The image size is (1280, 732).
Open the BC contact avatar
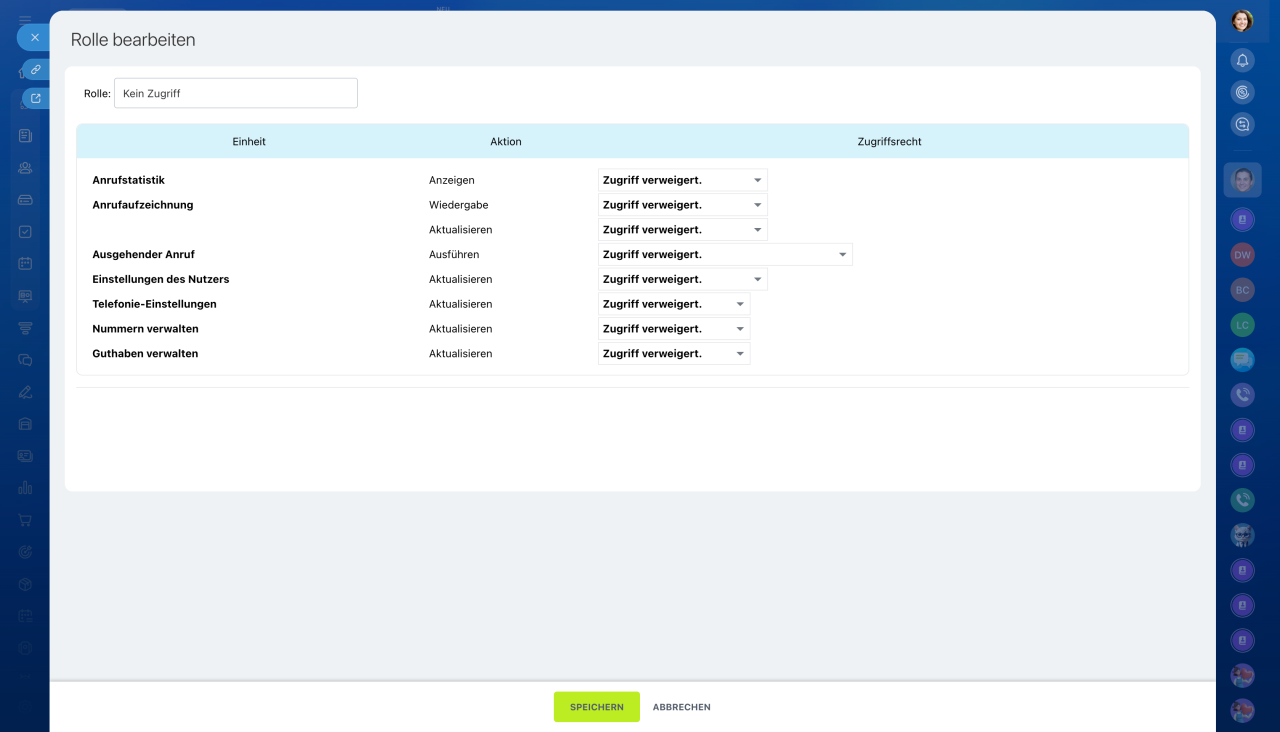1242,290
